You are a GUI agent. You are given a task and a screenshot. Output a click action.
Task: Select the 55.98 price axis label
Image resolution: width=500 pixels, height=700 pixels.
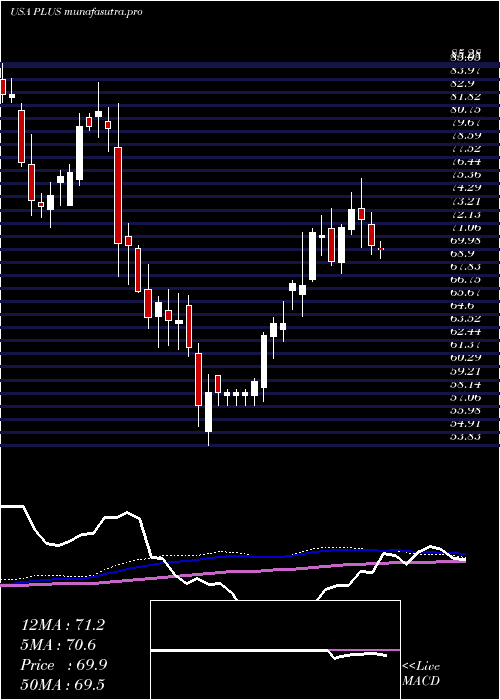(466, 411)
